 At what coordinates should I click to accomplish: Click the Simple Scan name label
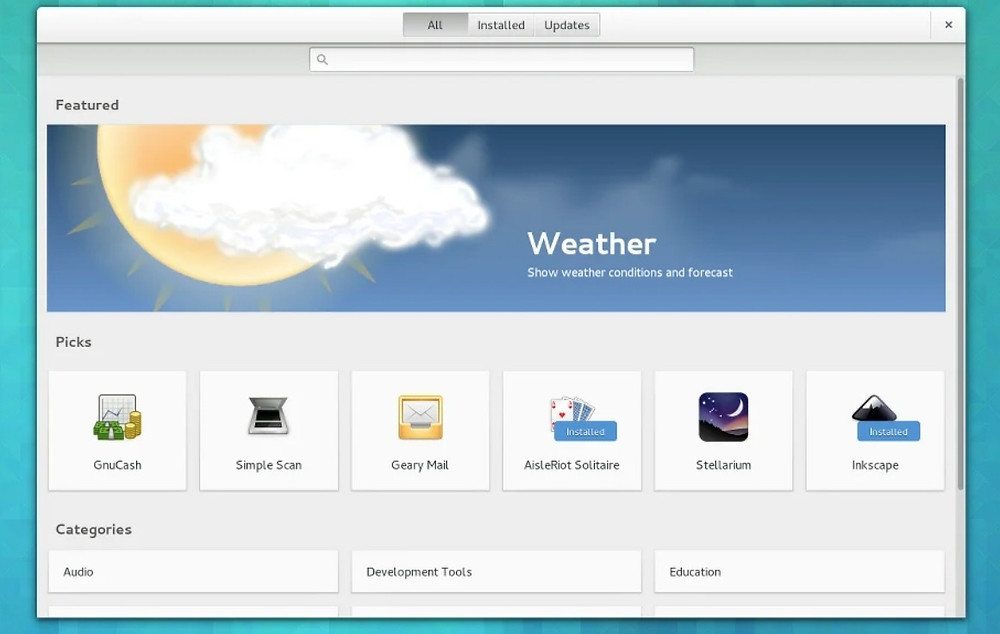[268, 465]
